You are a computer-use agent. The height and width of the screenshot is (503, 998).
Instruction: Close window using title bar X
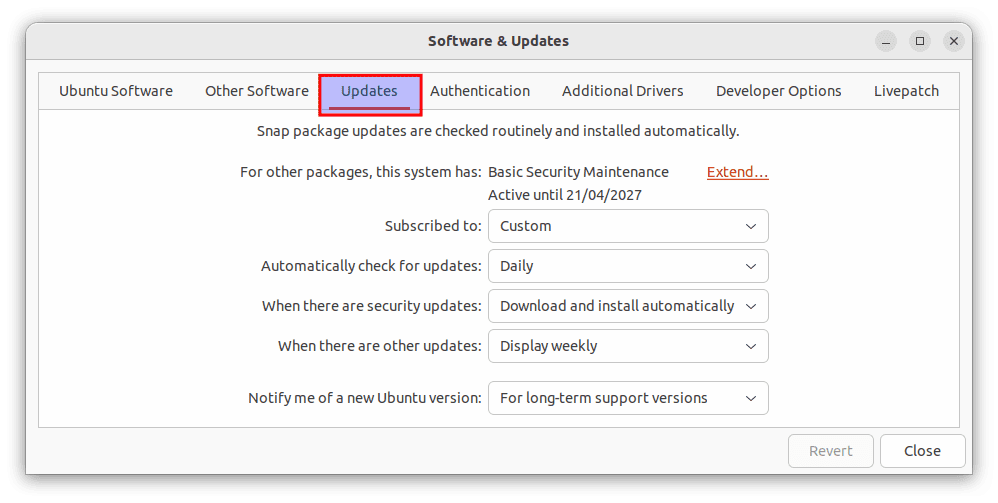953,41
